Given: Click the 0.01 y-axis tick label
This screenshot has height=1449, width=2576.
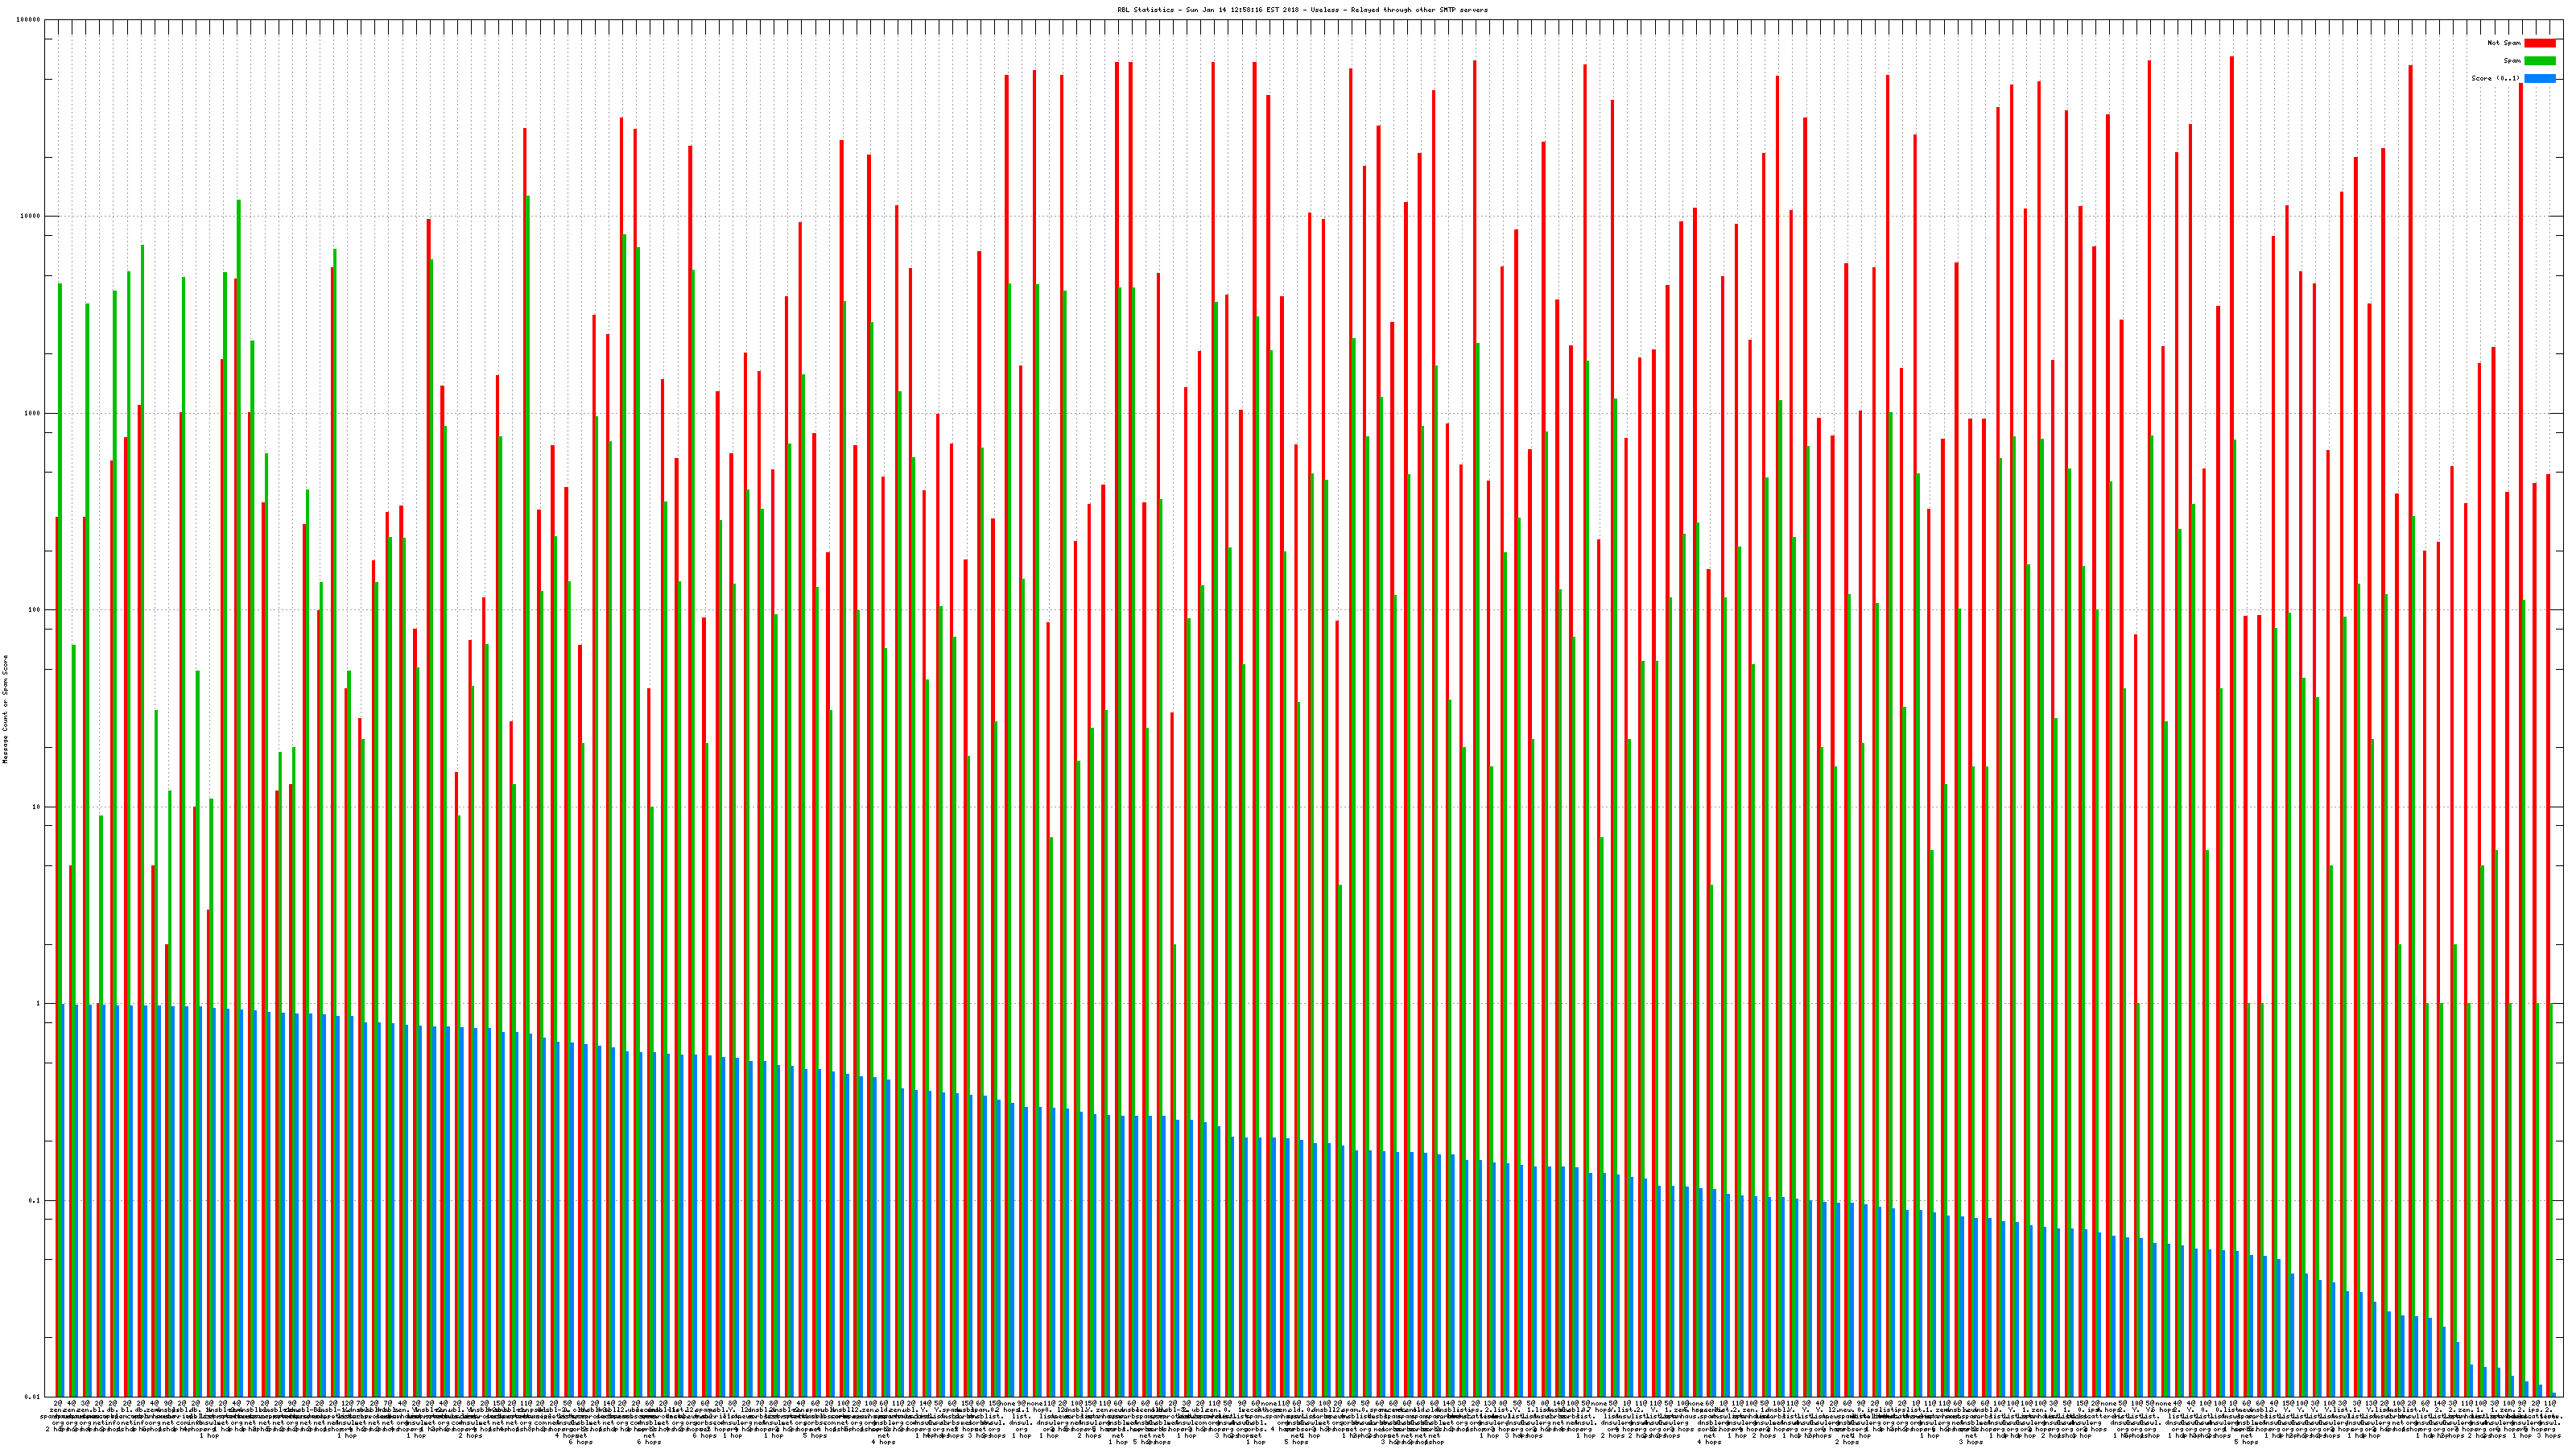Looking at the screenshot, I should (33, 1397).
